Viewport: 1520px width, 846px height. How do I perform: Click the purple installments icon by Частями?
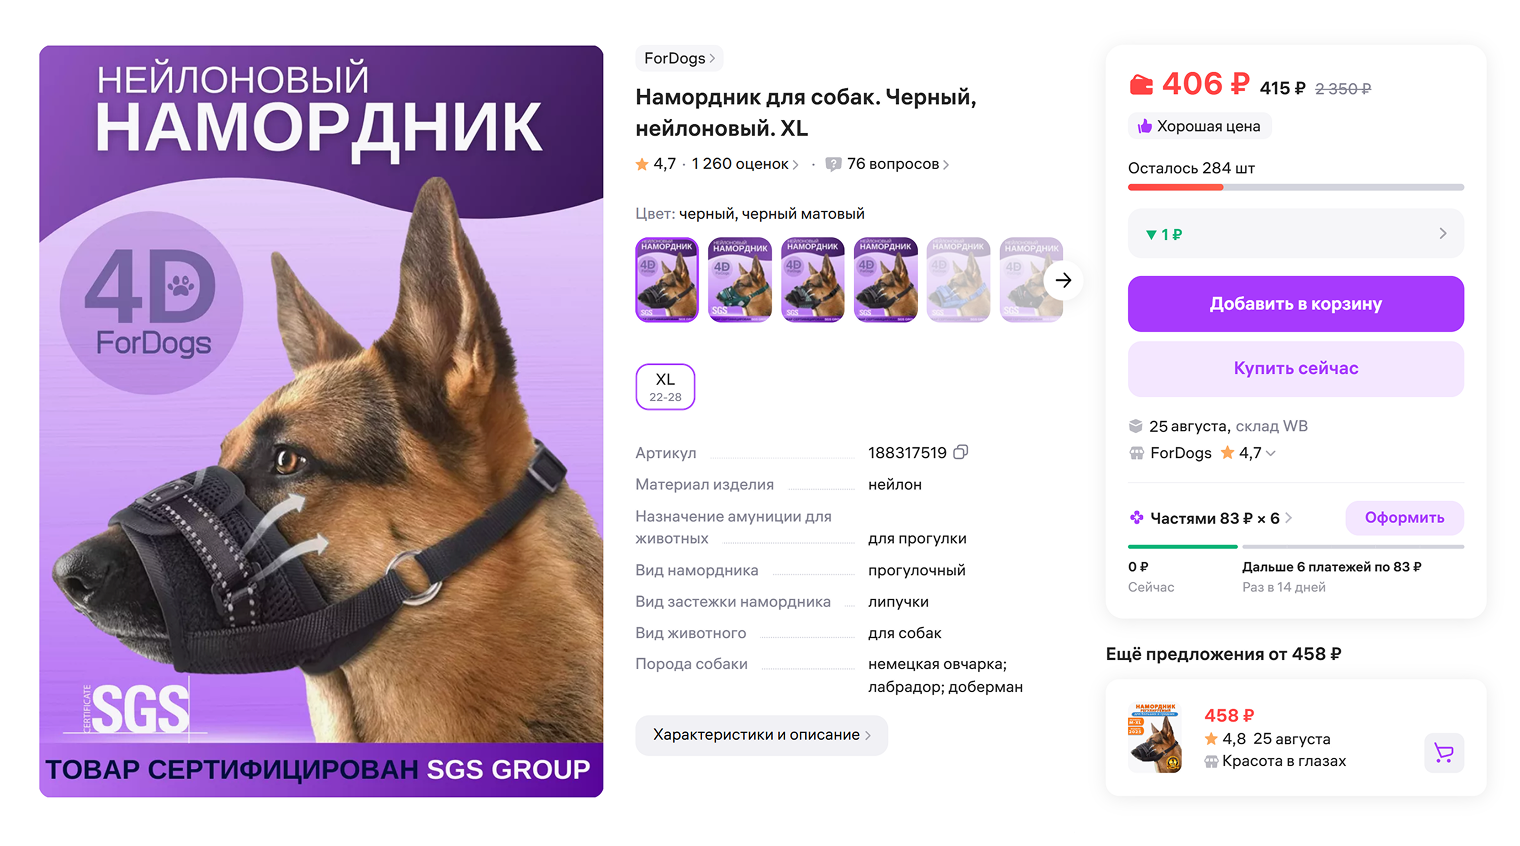click(x=1136, y=518)
